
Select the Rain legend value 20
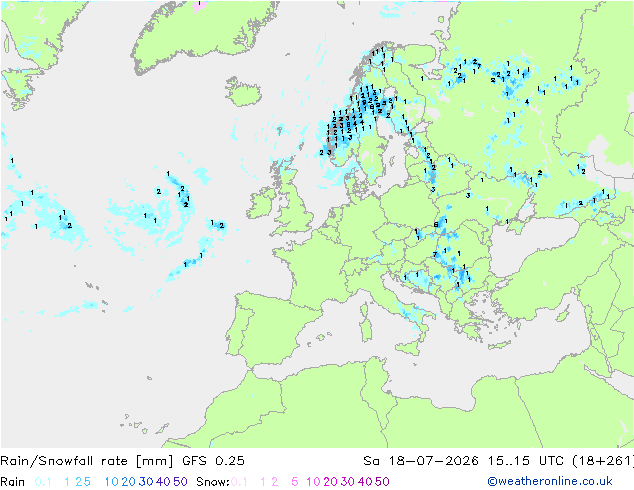(129, 482)
